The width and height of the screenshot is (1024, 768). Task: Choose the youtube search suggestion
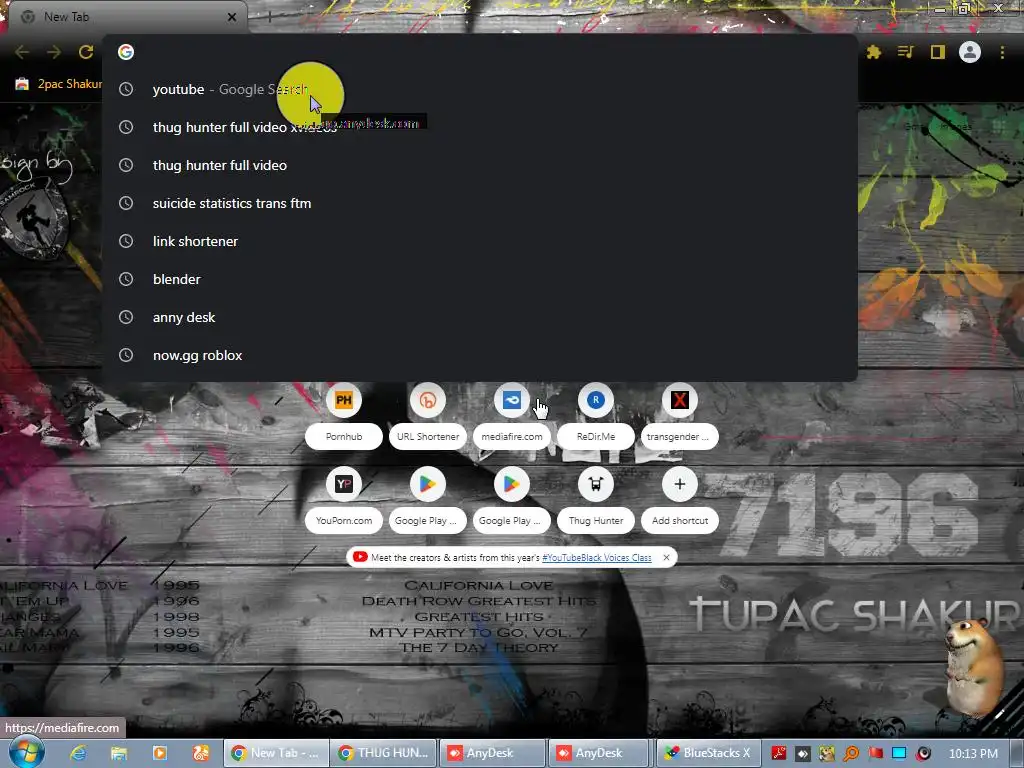coord(480,89)
